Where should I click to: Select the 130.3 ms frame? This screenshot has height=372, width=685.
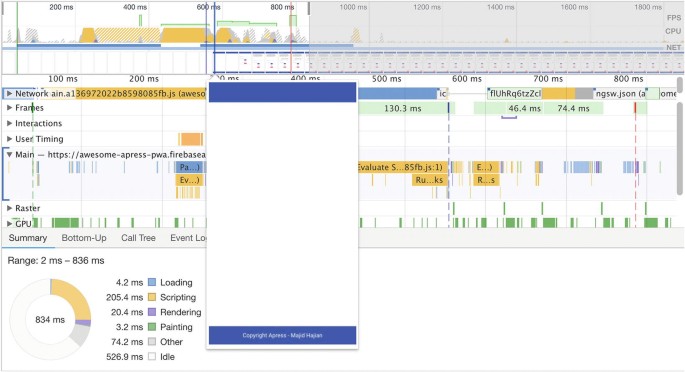point(403,108)
